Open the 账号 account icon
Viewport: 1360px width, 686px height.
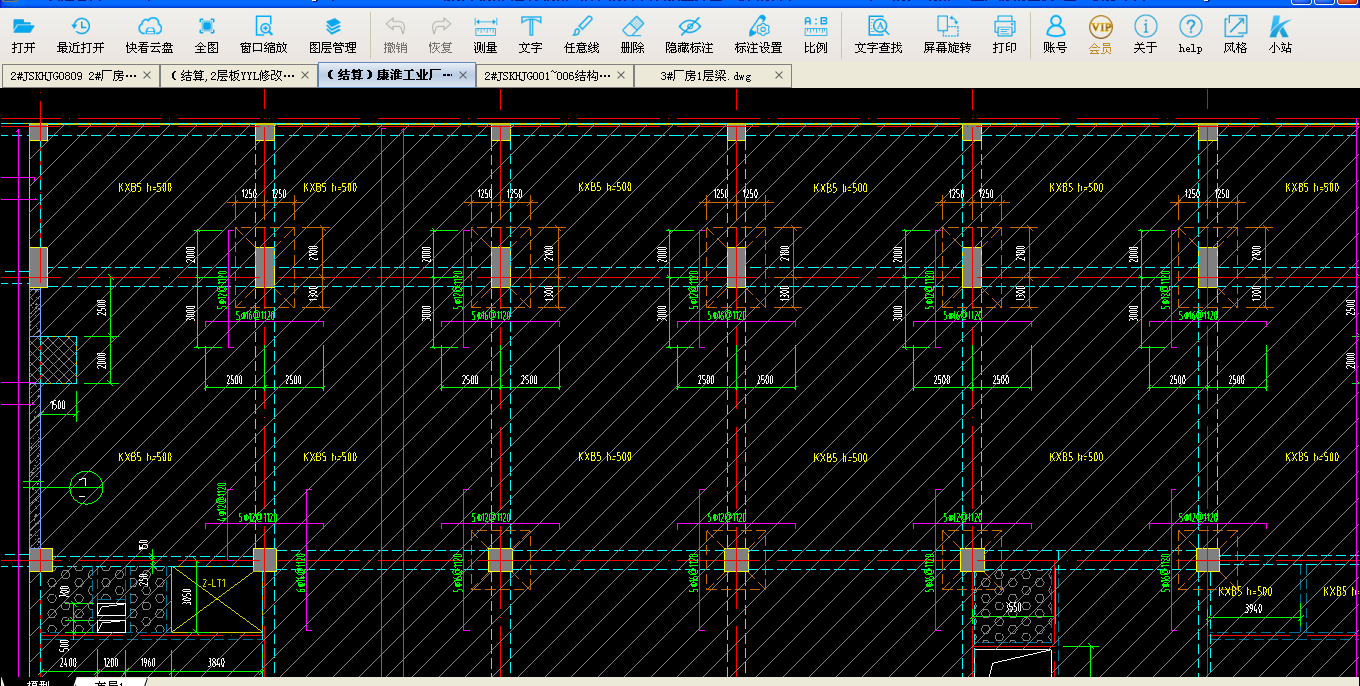click(x=1055, y=26)
